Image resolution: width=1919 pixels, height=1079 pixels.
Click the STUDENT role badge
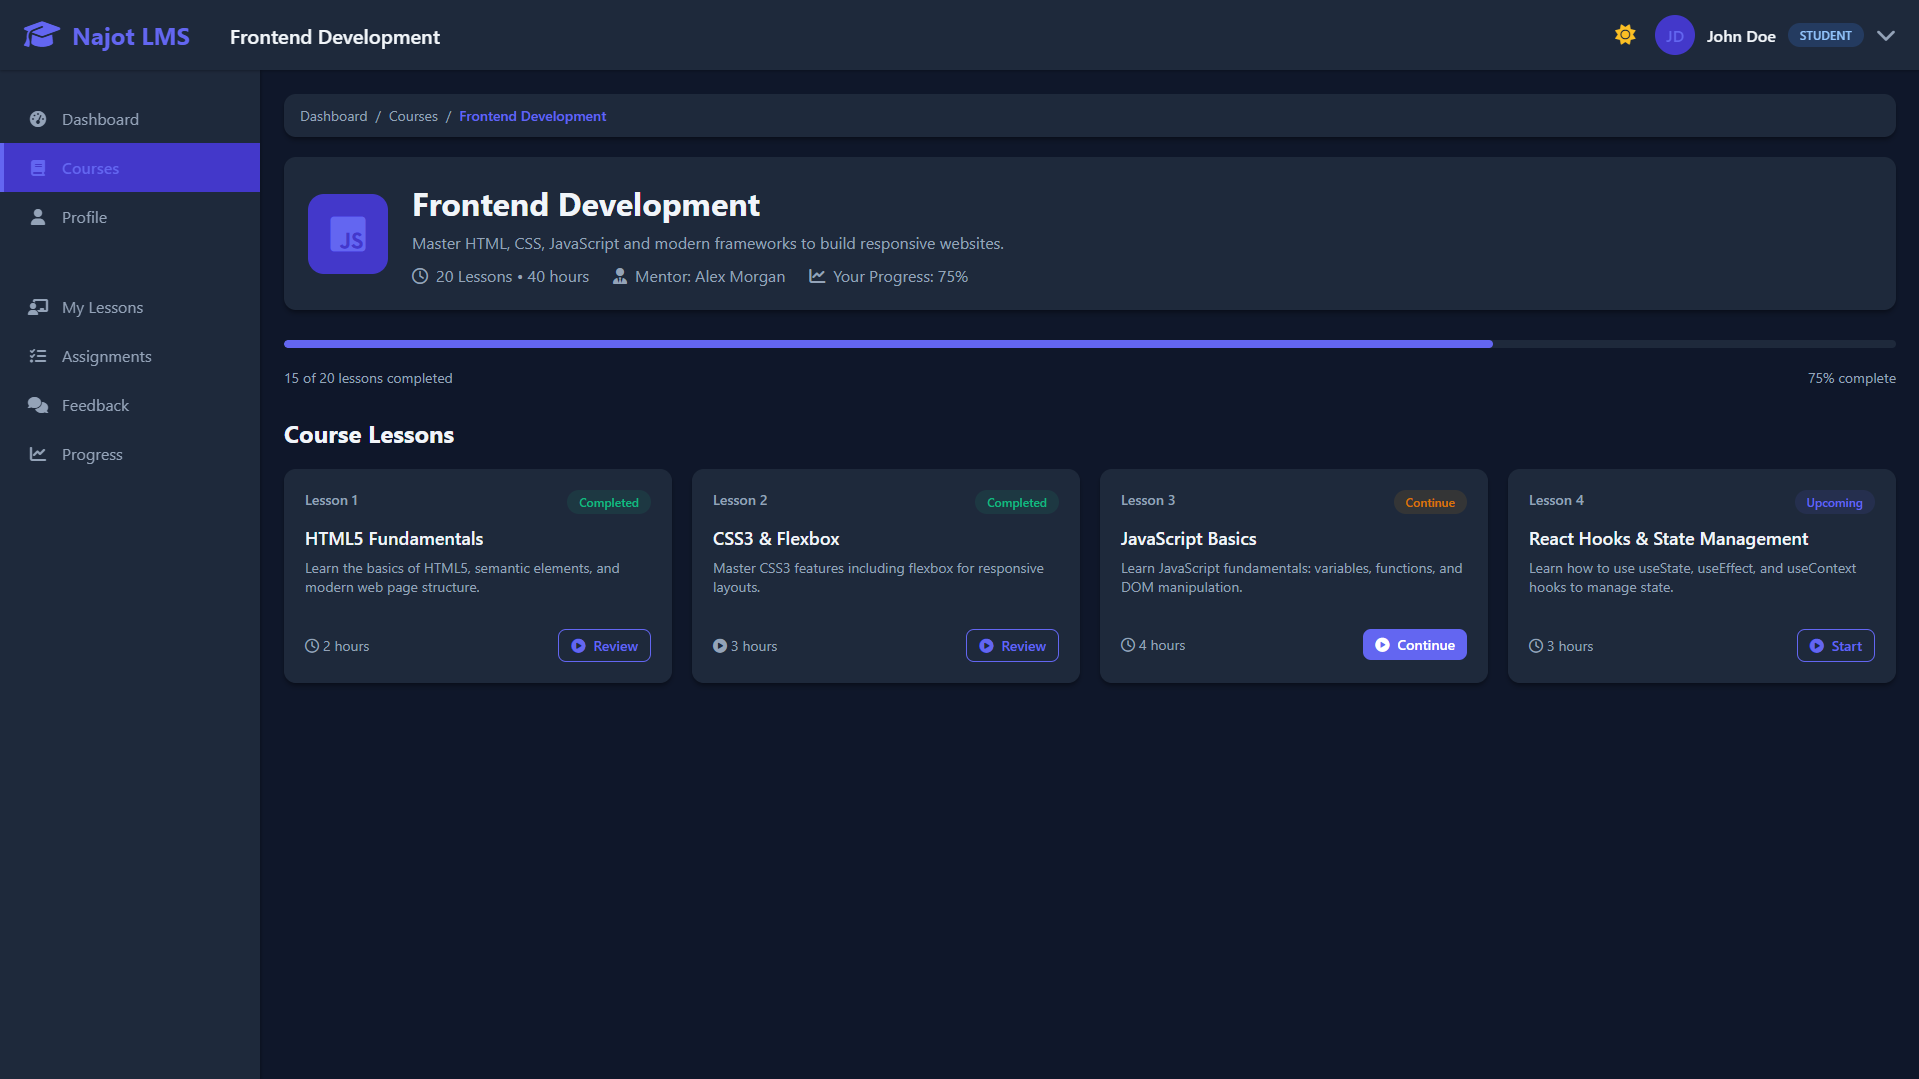point(1825,36)
